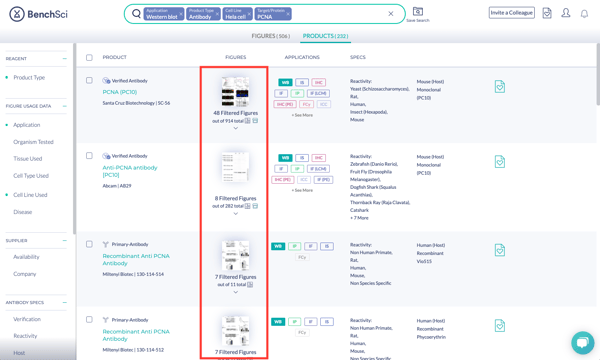Open the chat support bubble

pos(582,342)
